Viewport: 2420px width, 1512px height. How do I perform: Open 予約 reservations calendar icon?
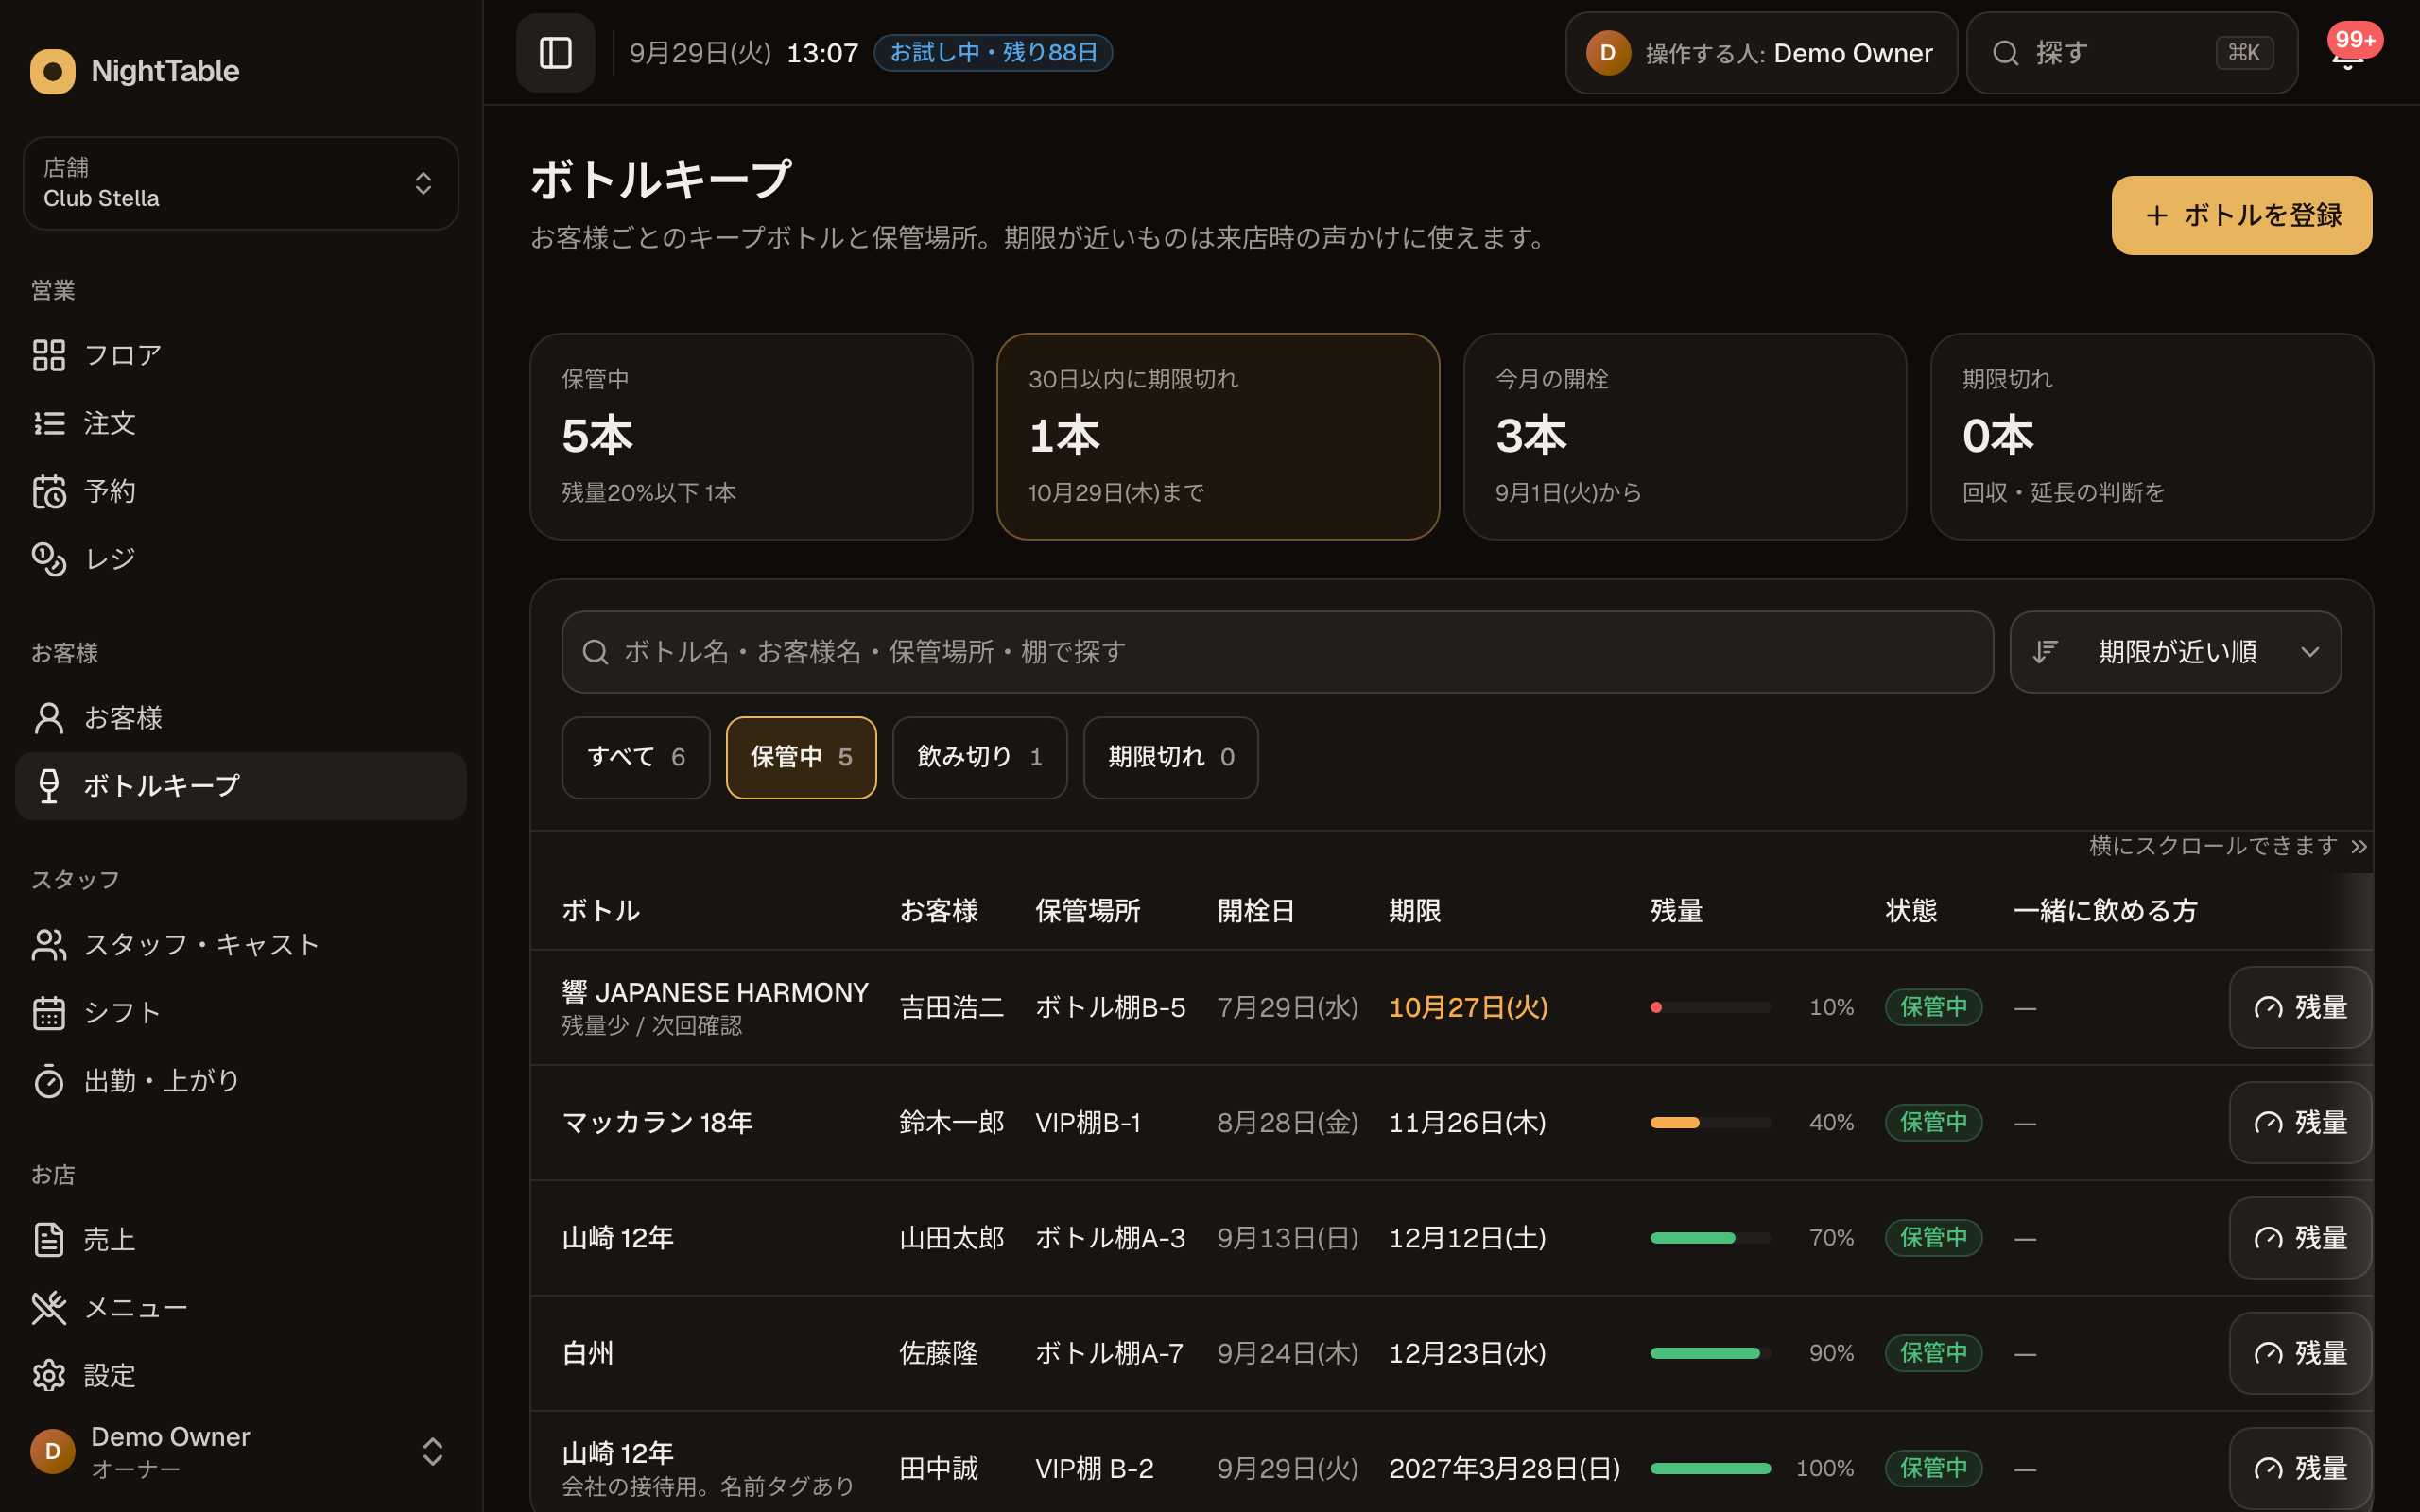coord(49,491)
